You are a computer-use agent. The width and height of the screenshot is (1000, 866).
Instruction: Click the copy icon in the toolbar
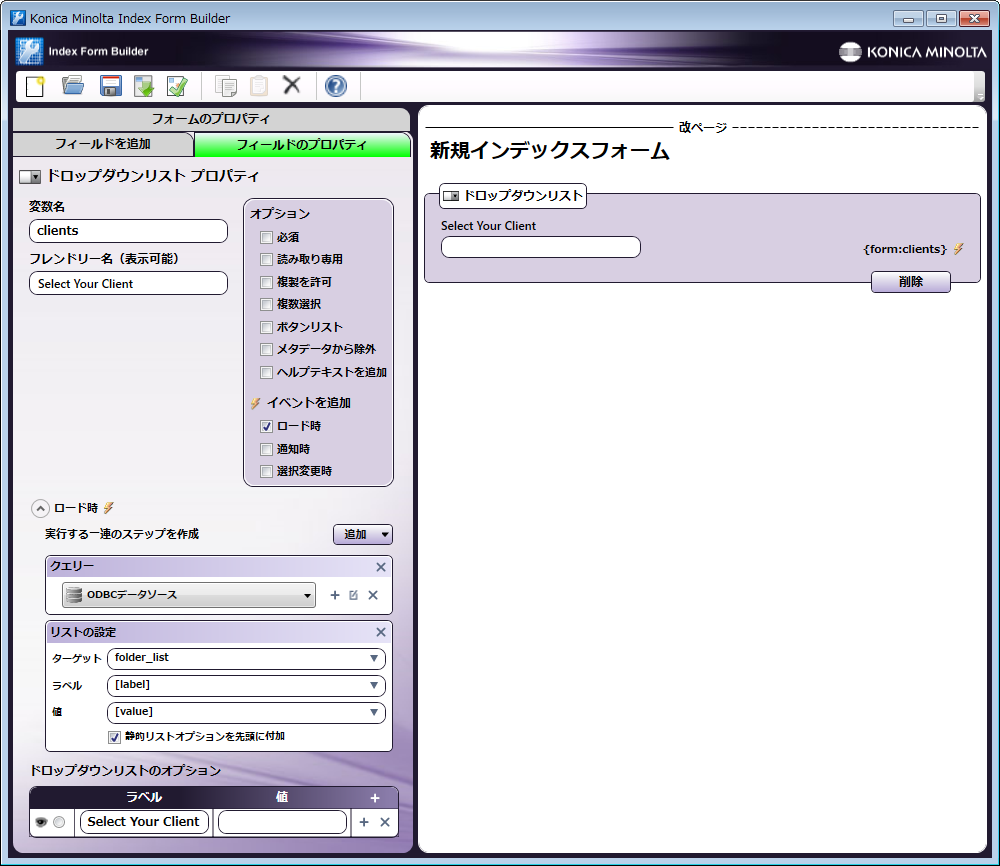pyautogui.click(x=226, y=86)
